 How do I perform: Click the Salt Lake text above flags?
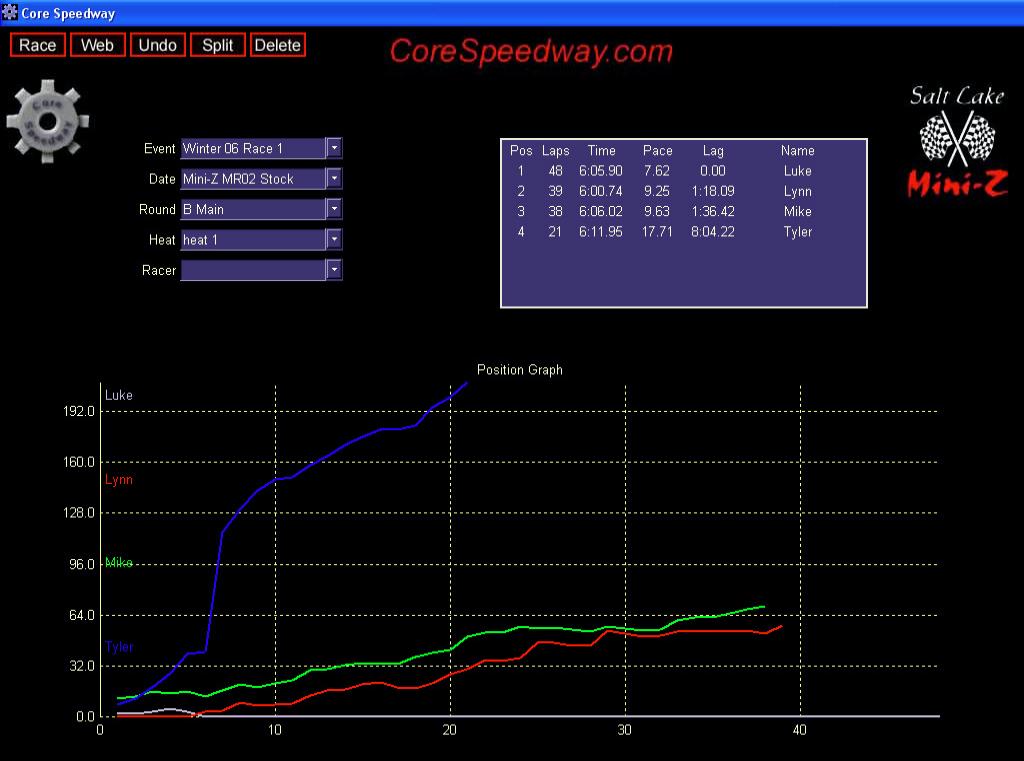click(957, 95)
